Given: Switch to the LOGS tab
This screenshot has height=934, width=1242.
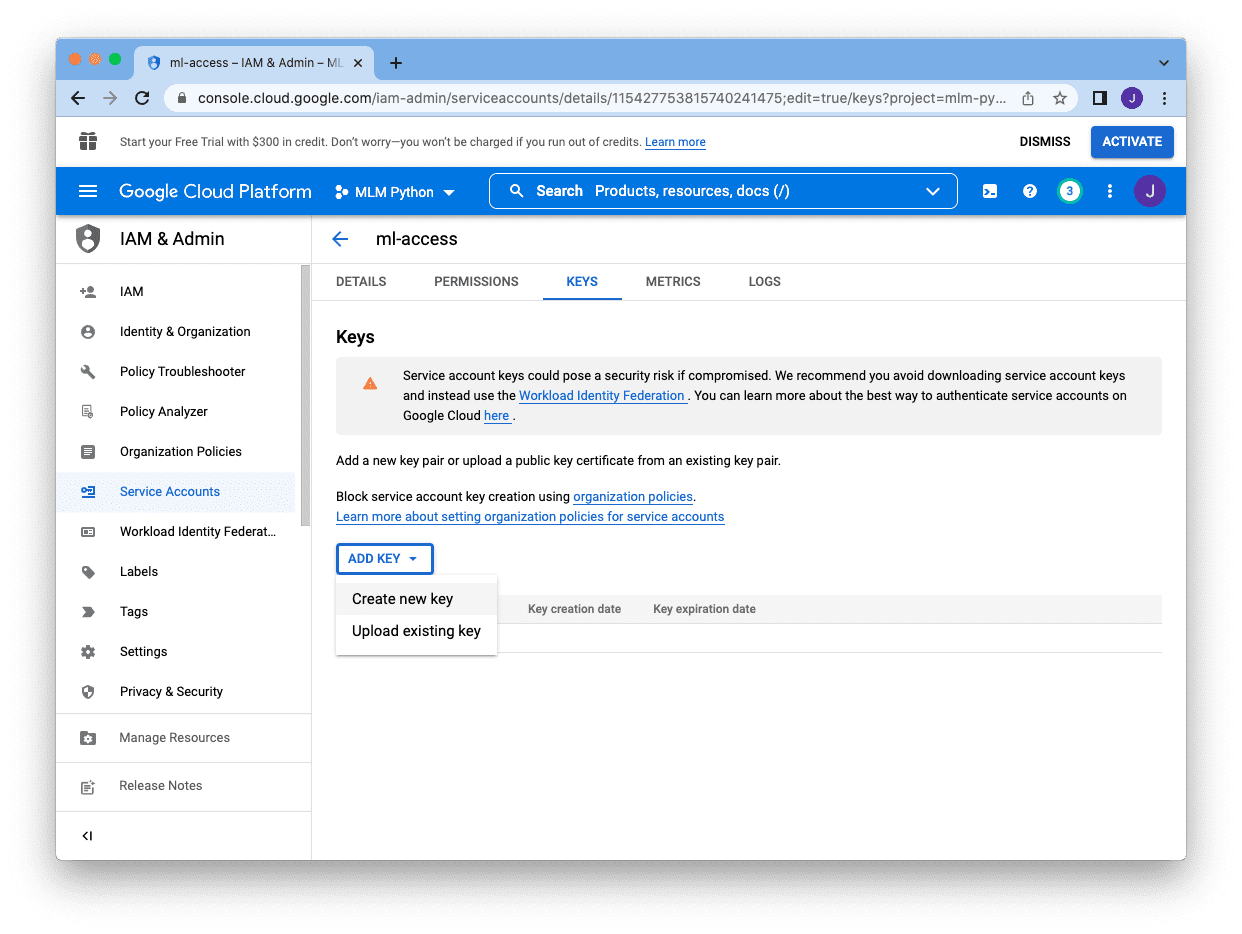Looking at the screenshot, I should (x=764, y=282).
